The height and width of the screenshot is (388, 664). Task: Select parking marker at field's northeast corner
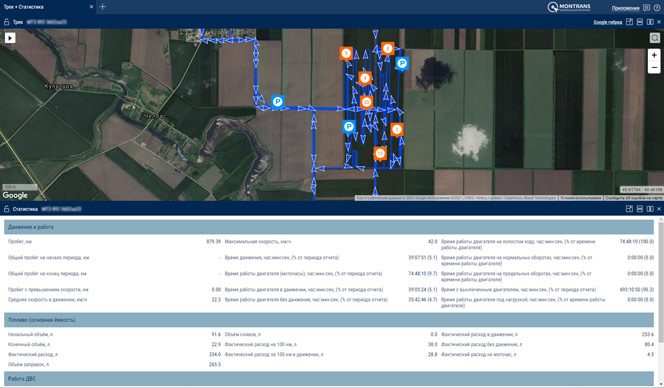point(402,64)
